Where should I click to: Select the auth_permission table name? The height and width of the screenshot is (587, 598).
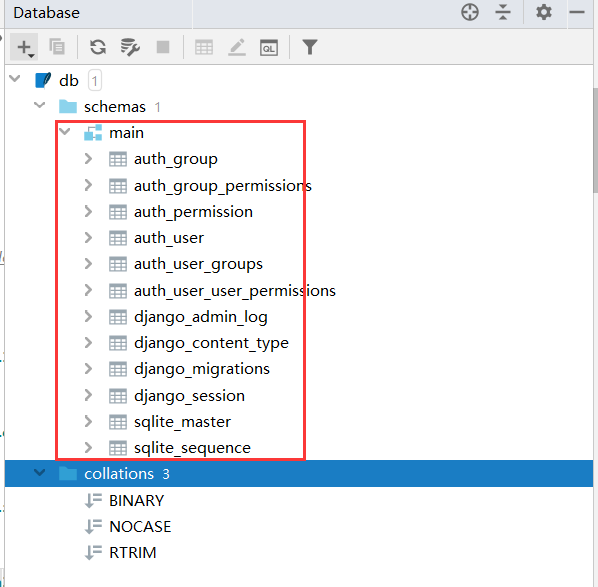pyautogui.click(x=193, y=212)
